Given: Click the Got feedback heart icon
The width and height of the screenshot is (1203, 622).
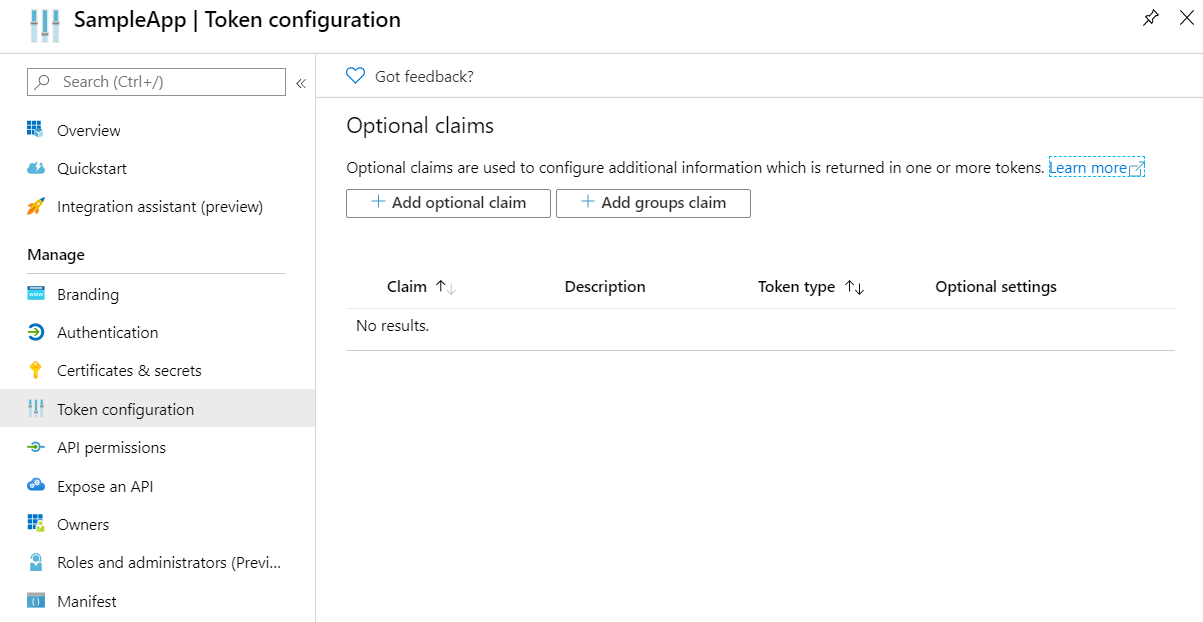Looking at the screenshot, I should (355, 75).
